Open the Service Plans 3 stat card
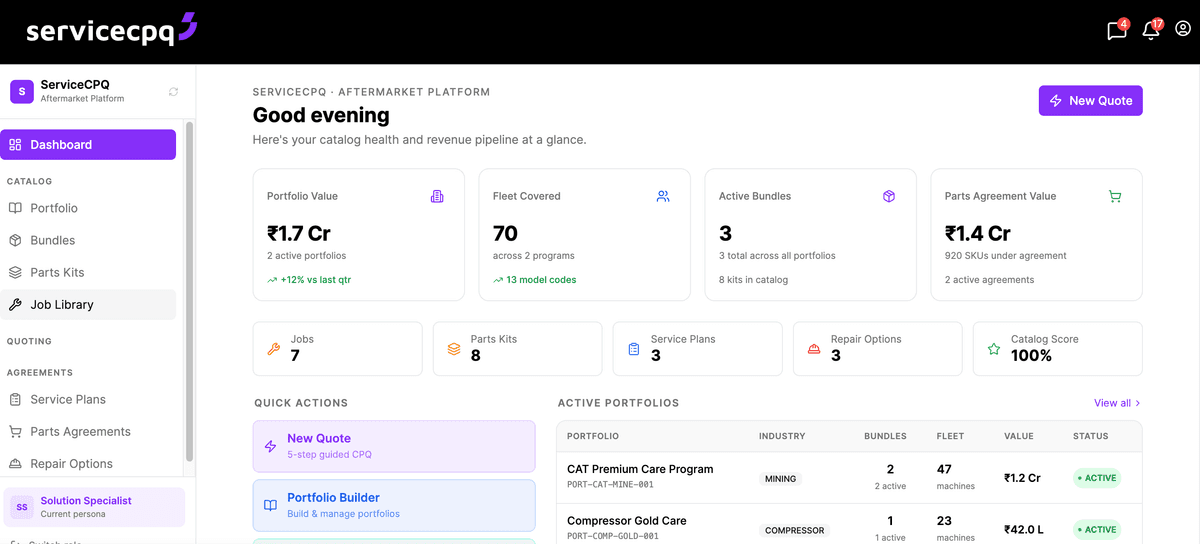This screenshot has width=1200, height=544. pos(698,348)
